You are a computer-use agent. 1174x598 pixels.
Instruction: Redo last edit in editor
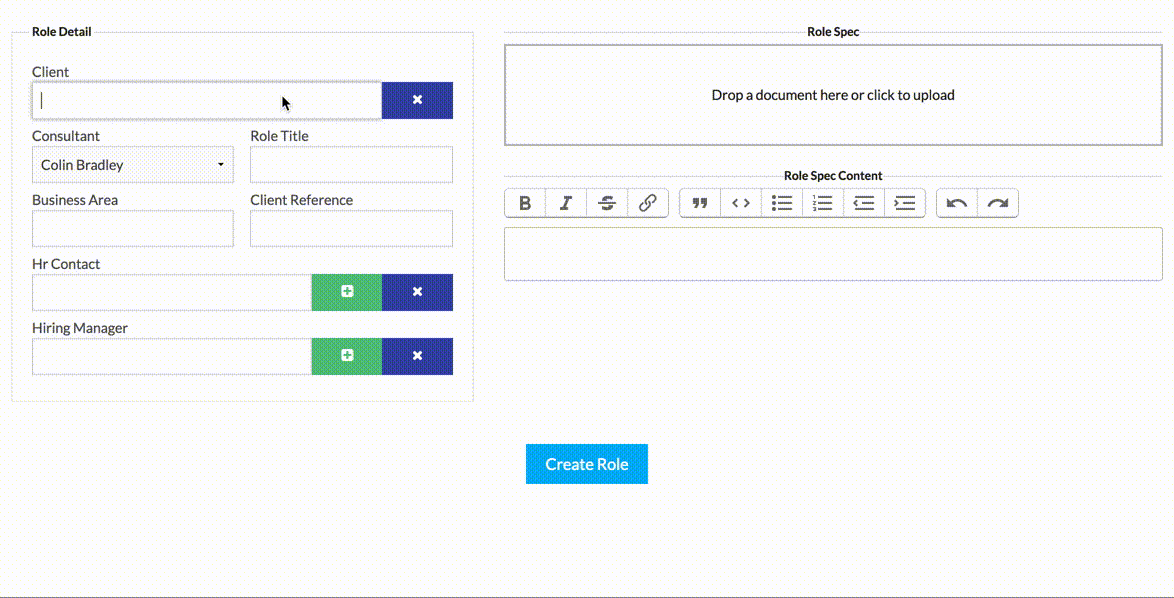pos(998,203)
